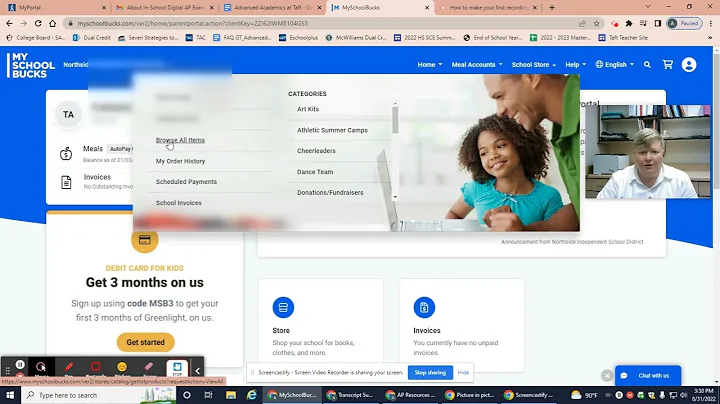
Task: Open My Order History menu entry
Action: (x=180, y=161)
